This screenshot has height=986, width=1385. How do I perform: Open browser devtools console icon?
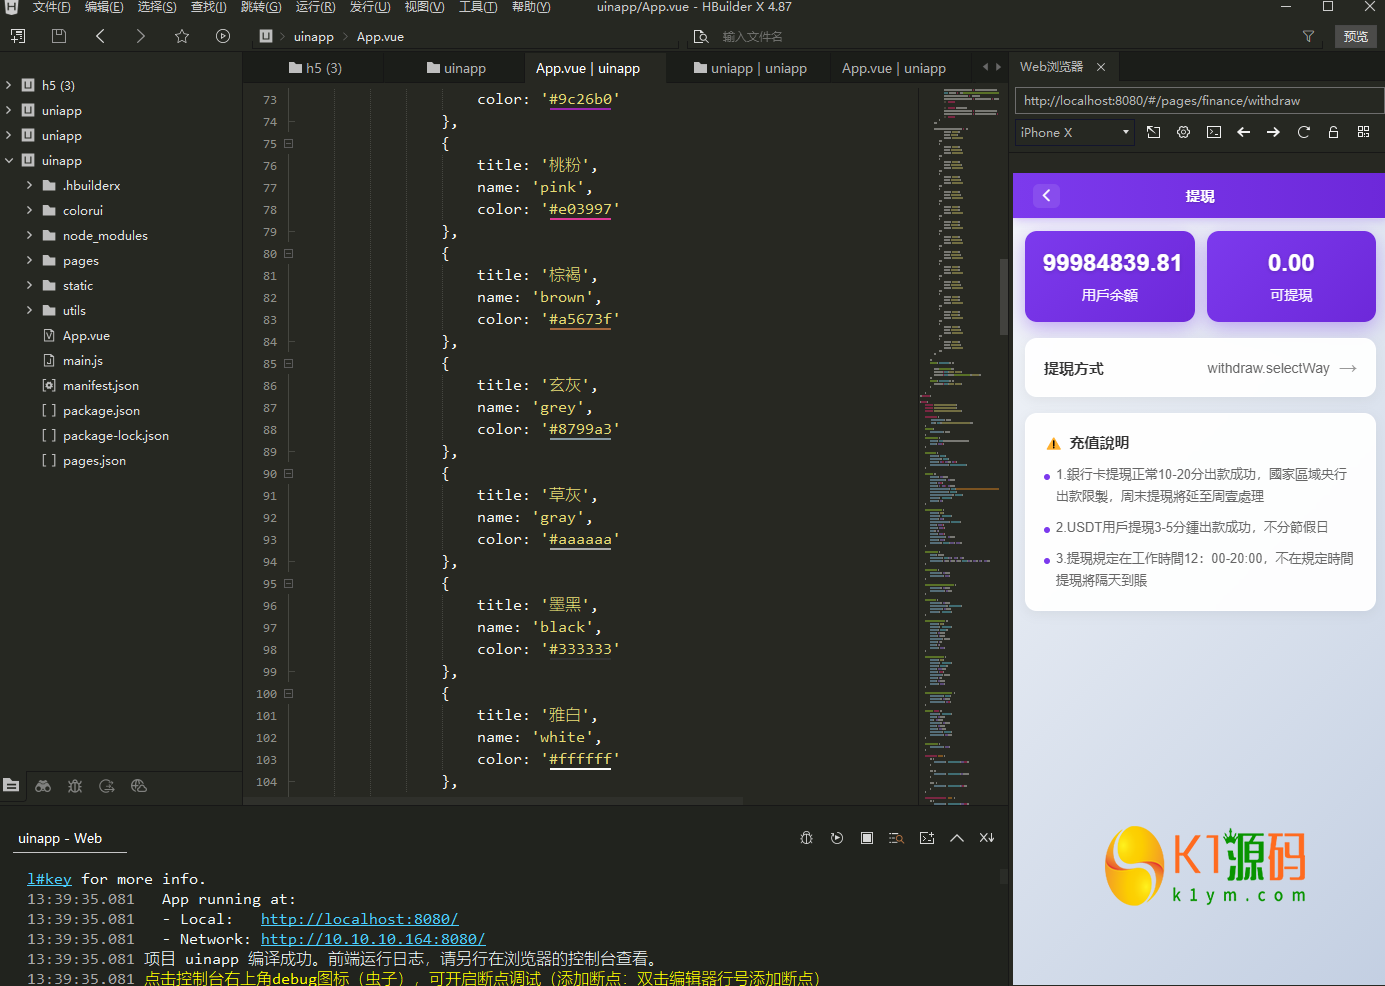tap(1213, 132)
